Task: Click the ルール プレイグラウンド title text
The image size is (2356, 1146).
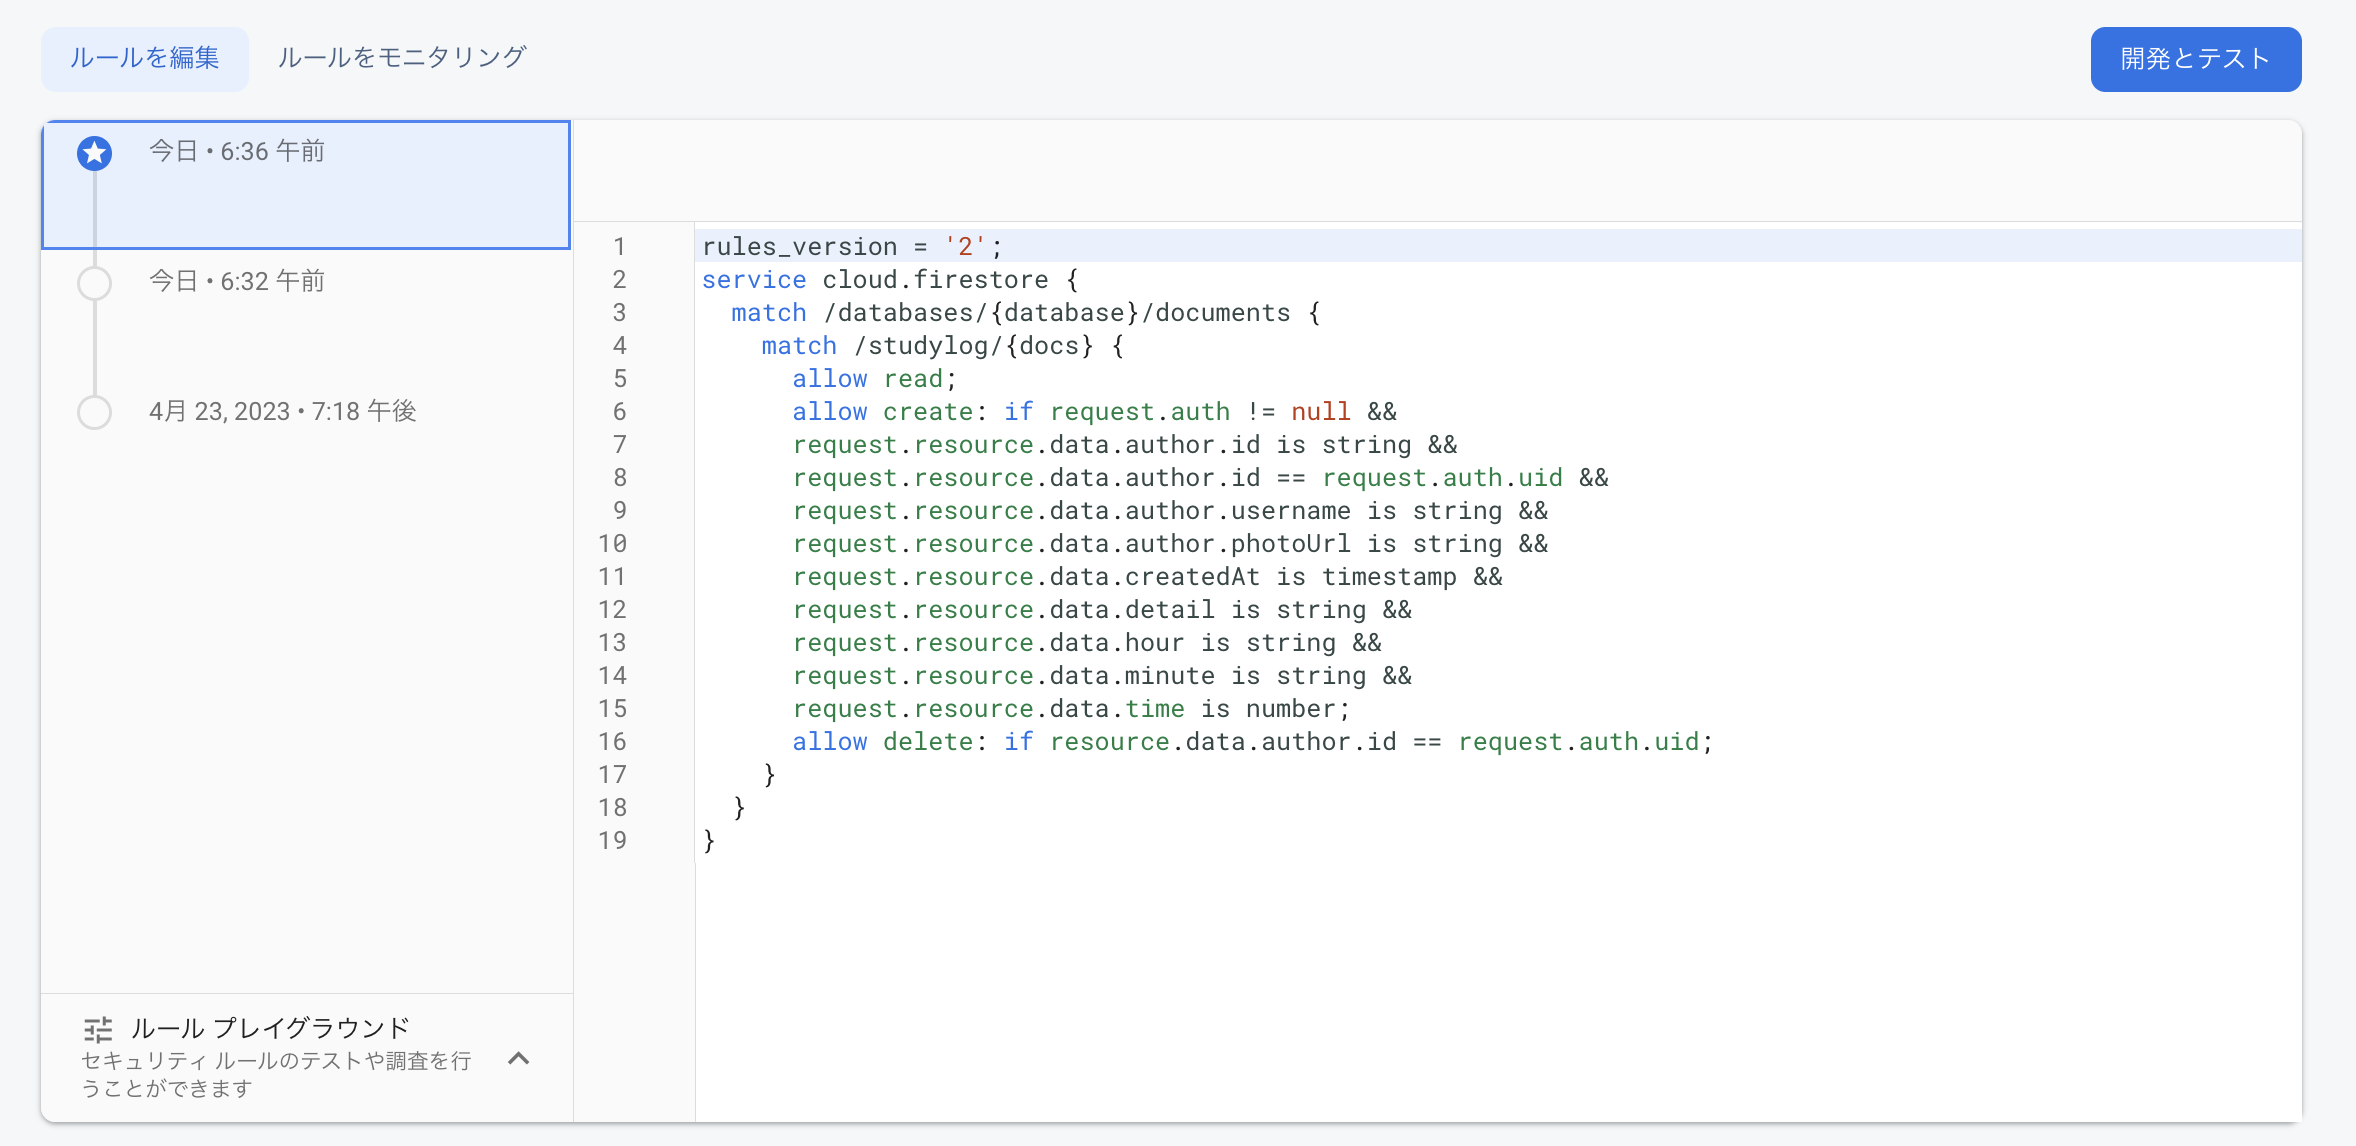Action: 270,1028
